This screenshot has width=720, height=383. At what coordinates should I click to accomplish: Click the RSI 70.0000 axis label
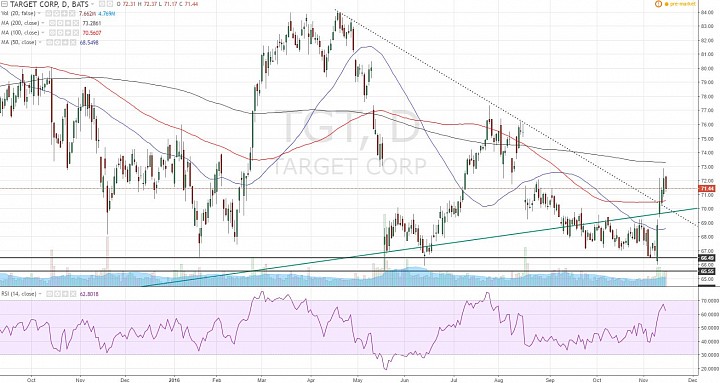click(709, 301)
